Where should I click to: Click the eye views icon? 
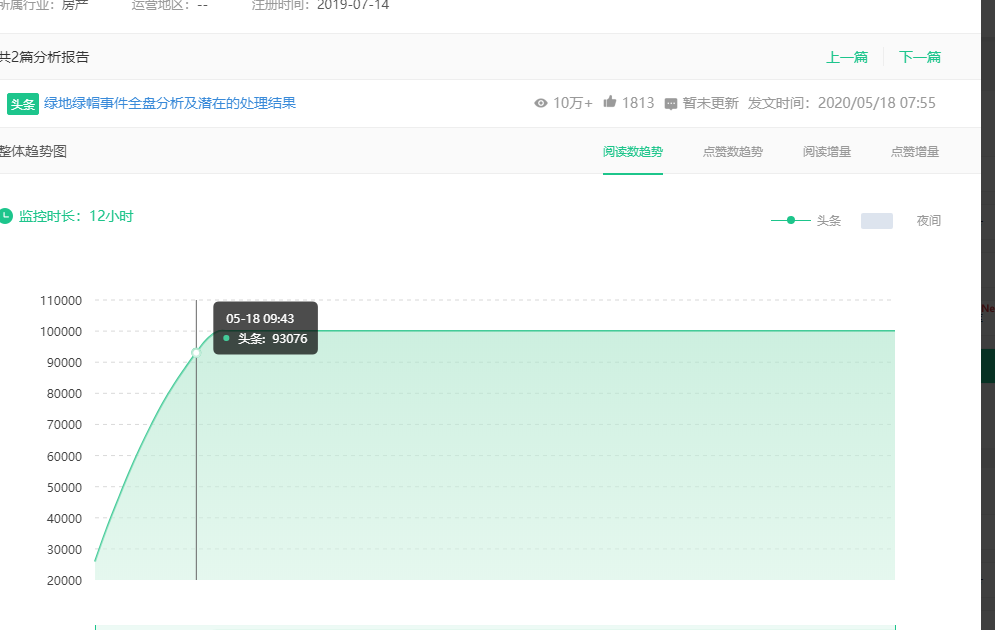coord(541,103)
